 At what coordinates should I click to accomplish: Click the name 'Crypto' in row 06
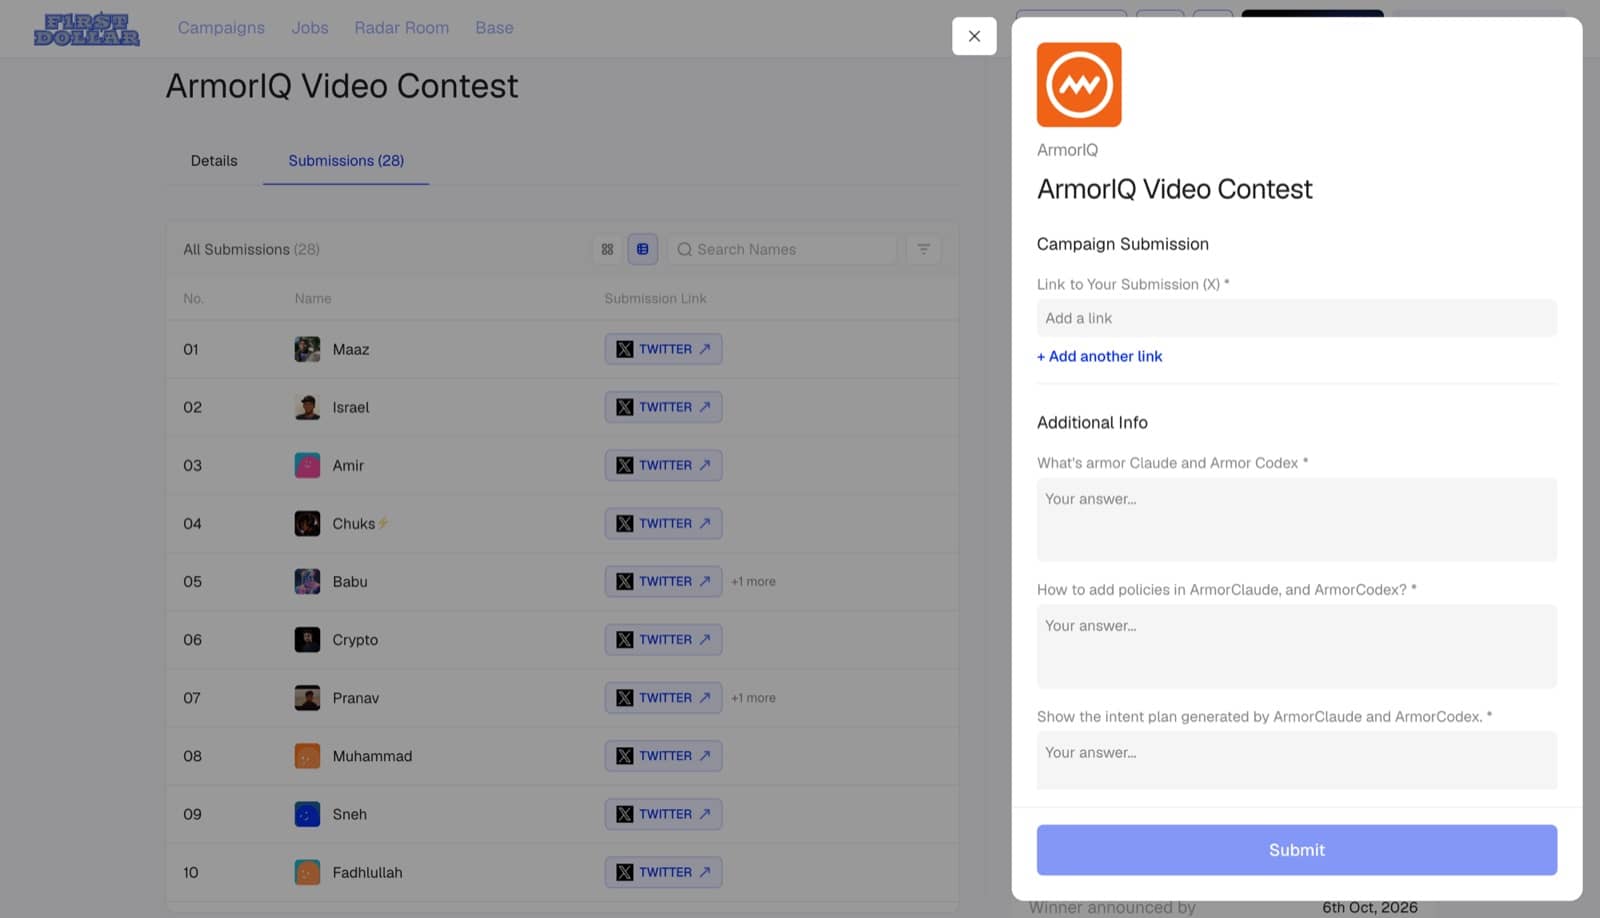pyautogui.click(x=355, y=640)
